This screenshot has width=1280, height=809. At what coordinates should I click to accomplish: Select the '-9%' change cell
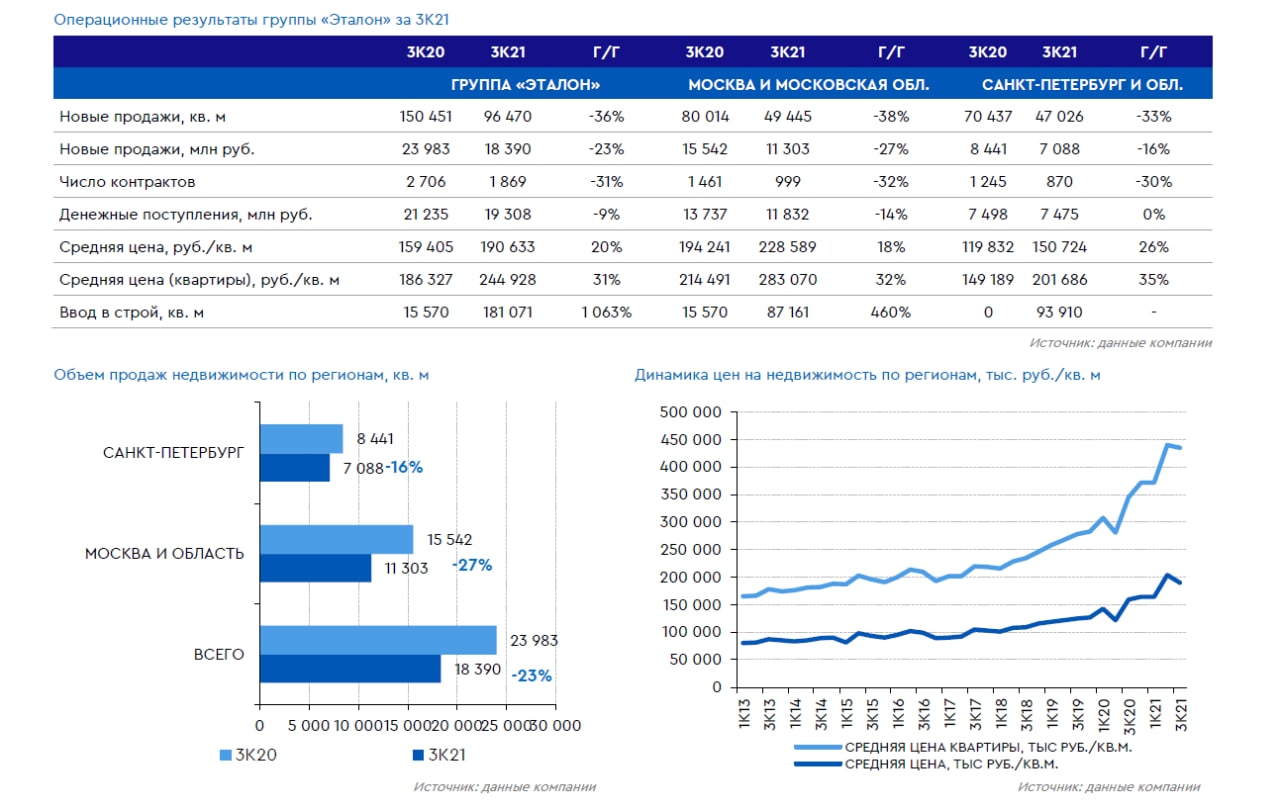606,214
